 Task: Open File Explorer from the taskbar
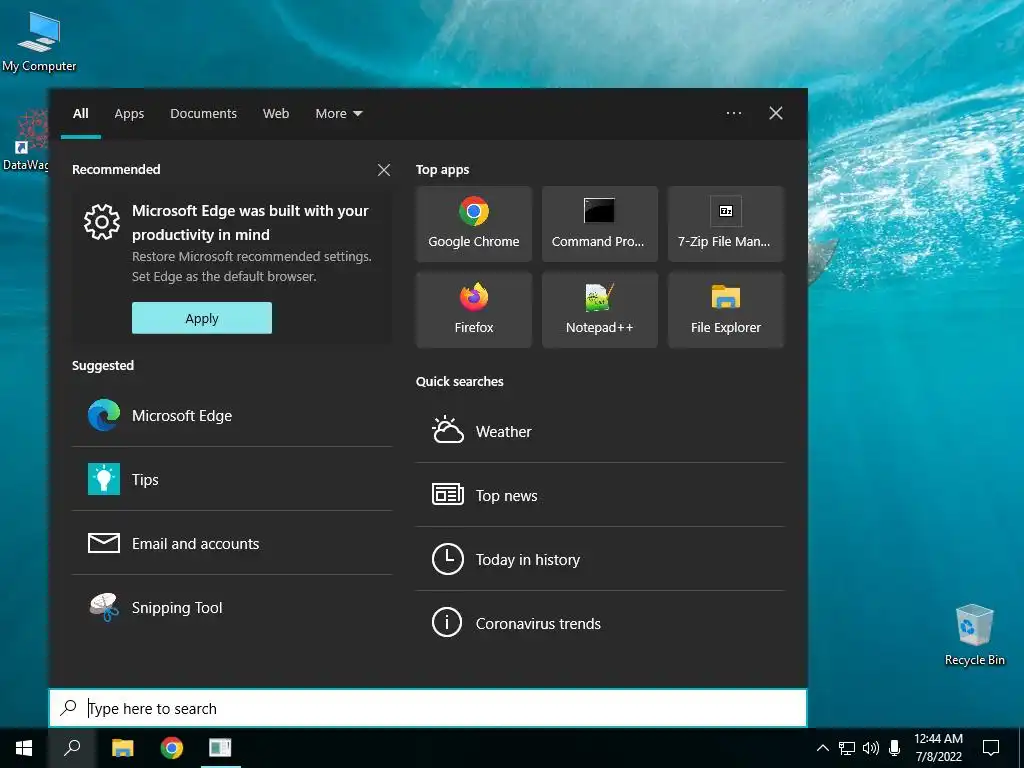click(x=123, y=748)
